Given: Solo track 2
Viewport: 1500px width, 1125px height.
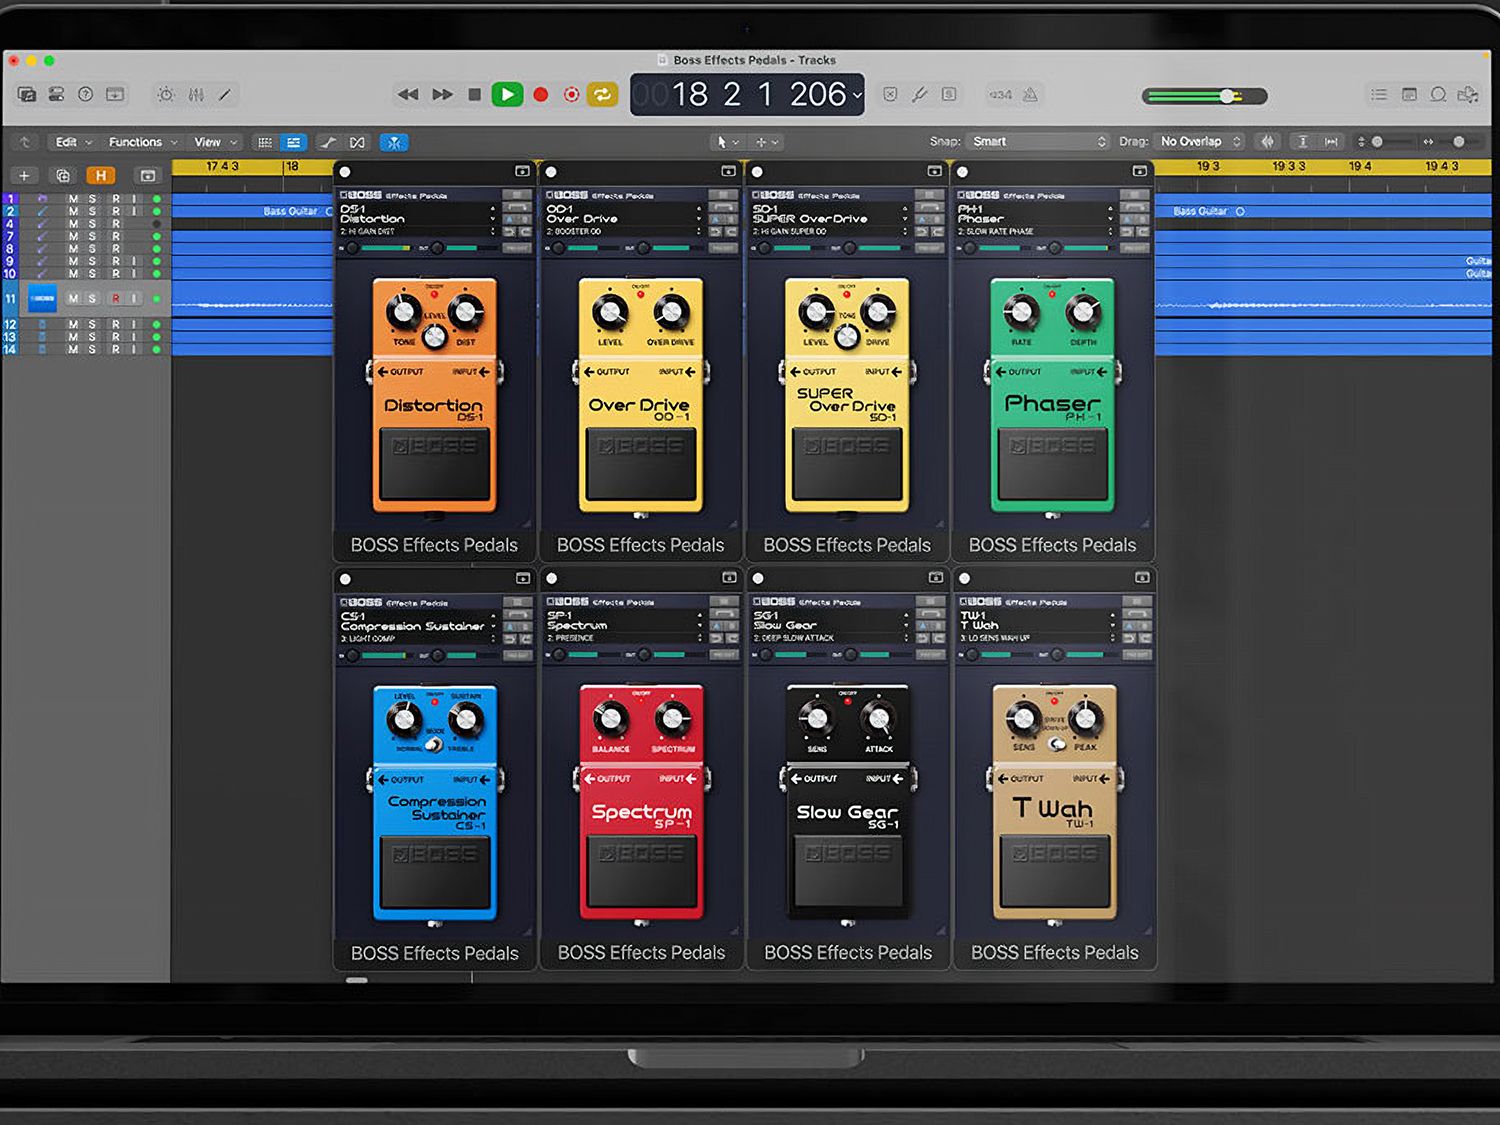Looking at the screenshot, I should [93, 211].
